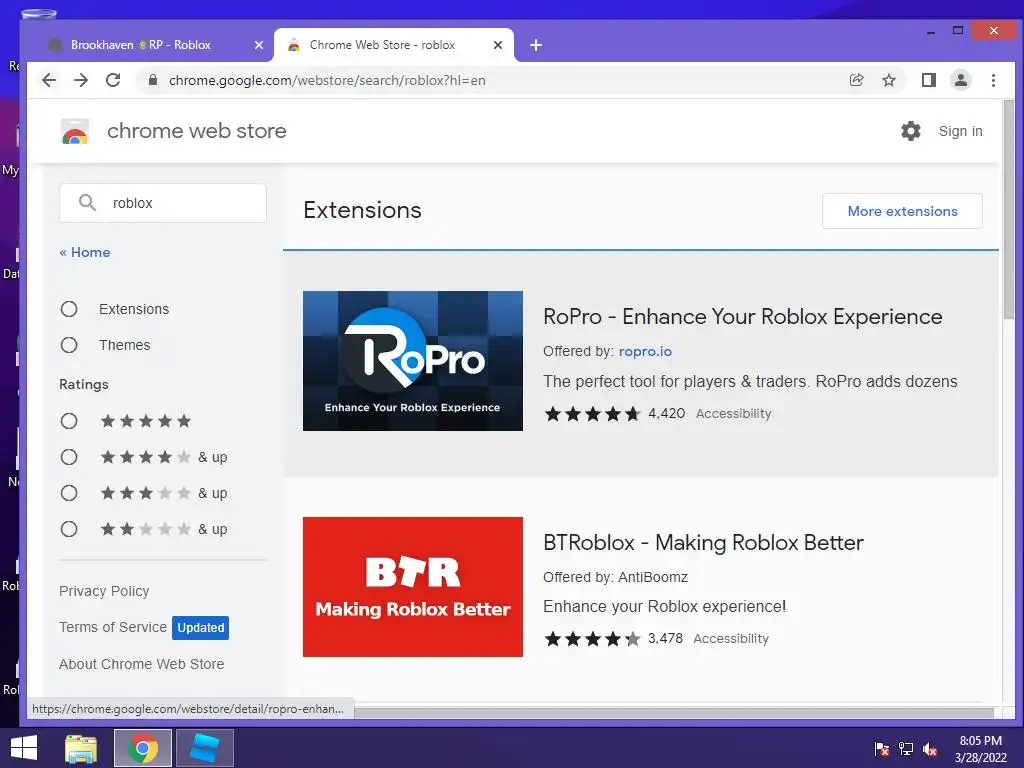
Task: Open the Windows Start menu
Action: [24, 748]
